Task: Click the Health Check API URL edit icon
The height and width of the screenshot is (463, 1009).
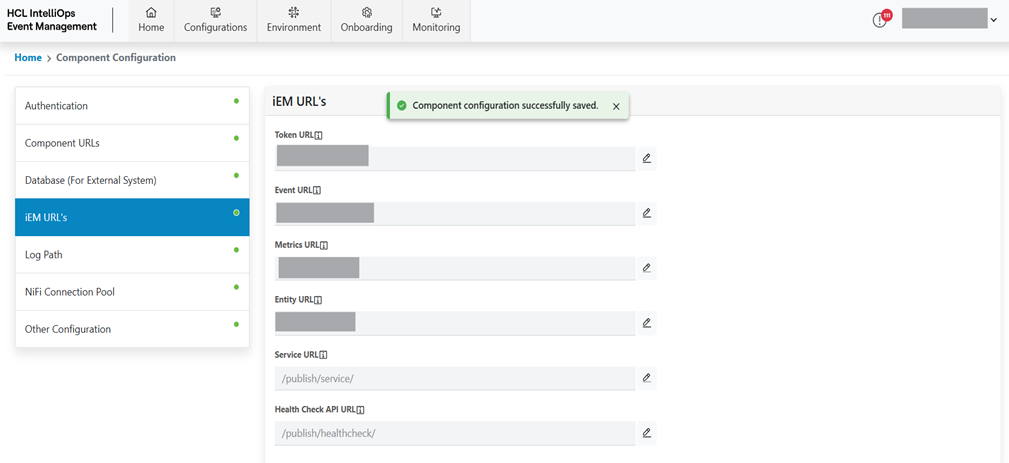Action: click(647, 433)
